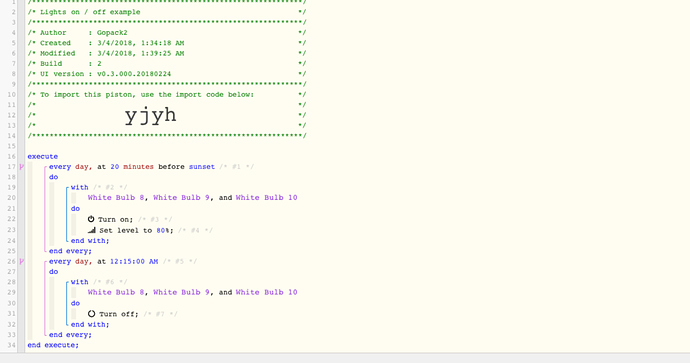Screen dimensions: 690x363
Task: Click the level bars icon beside Set level
Action: (x=92, y=230)
